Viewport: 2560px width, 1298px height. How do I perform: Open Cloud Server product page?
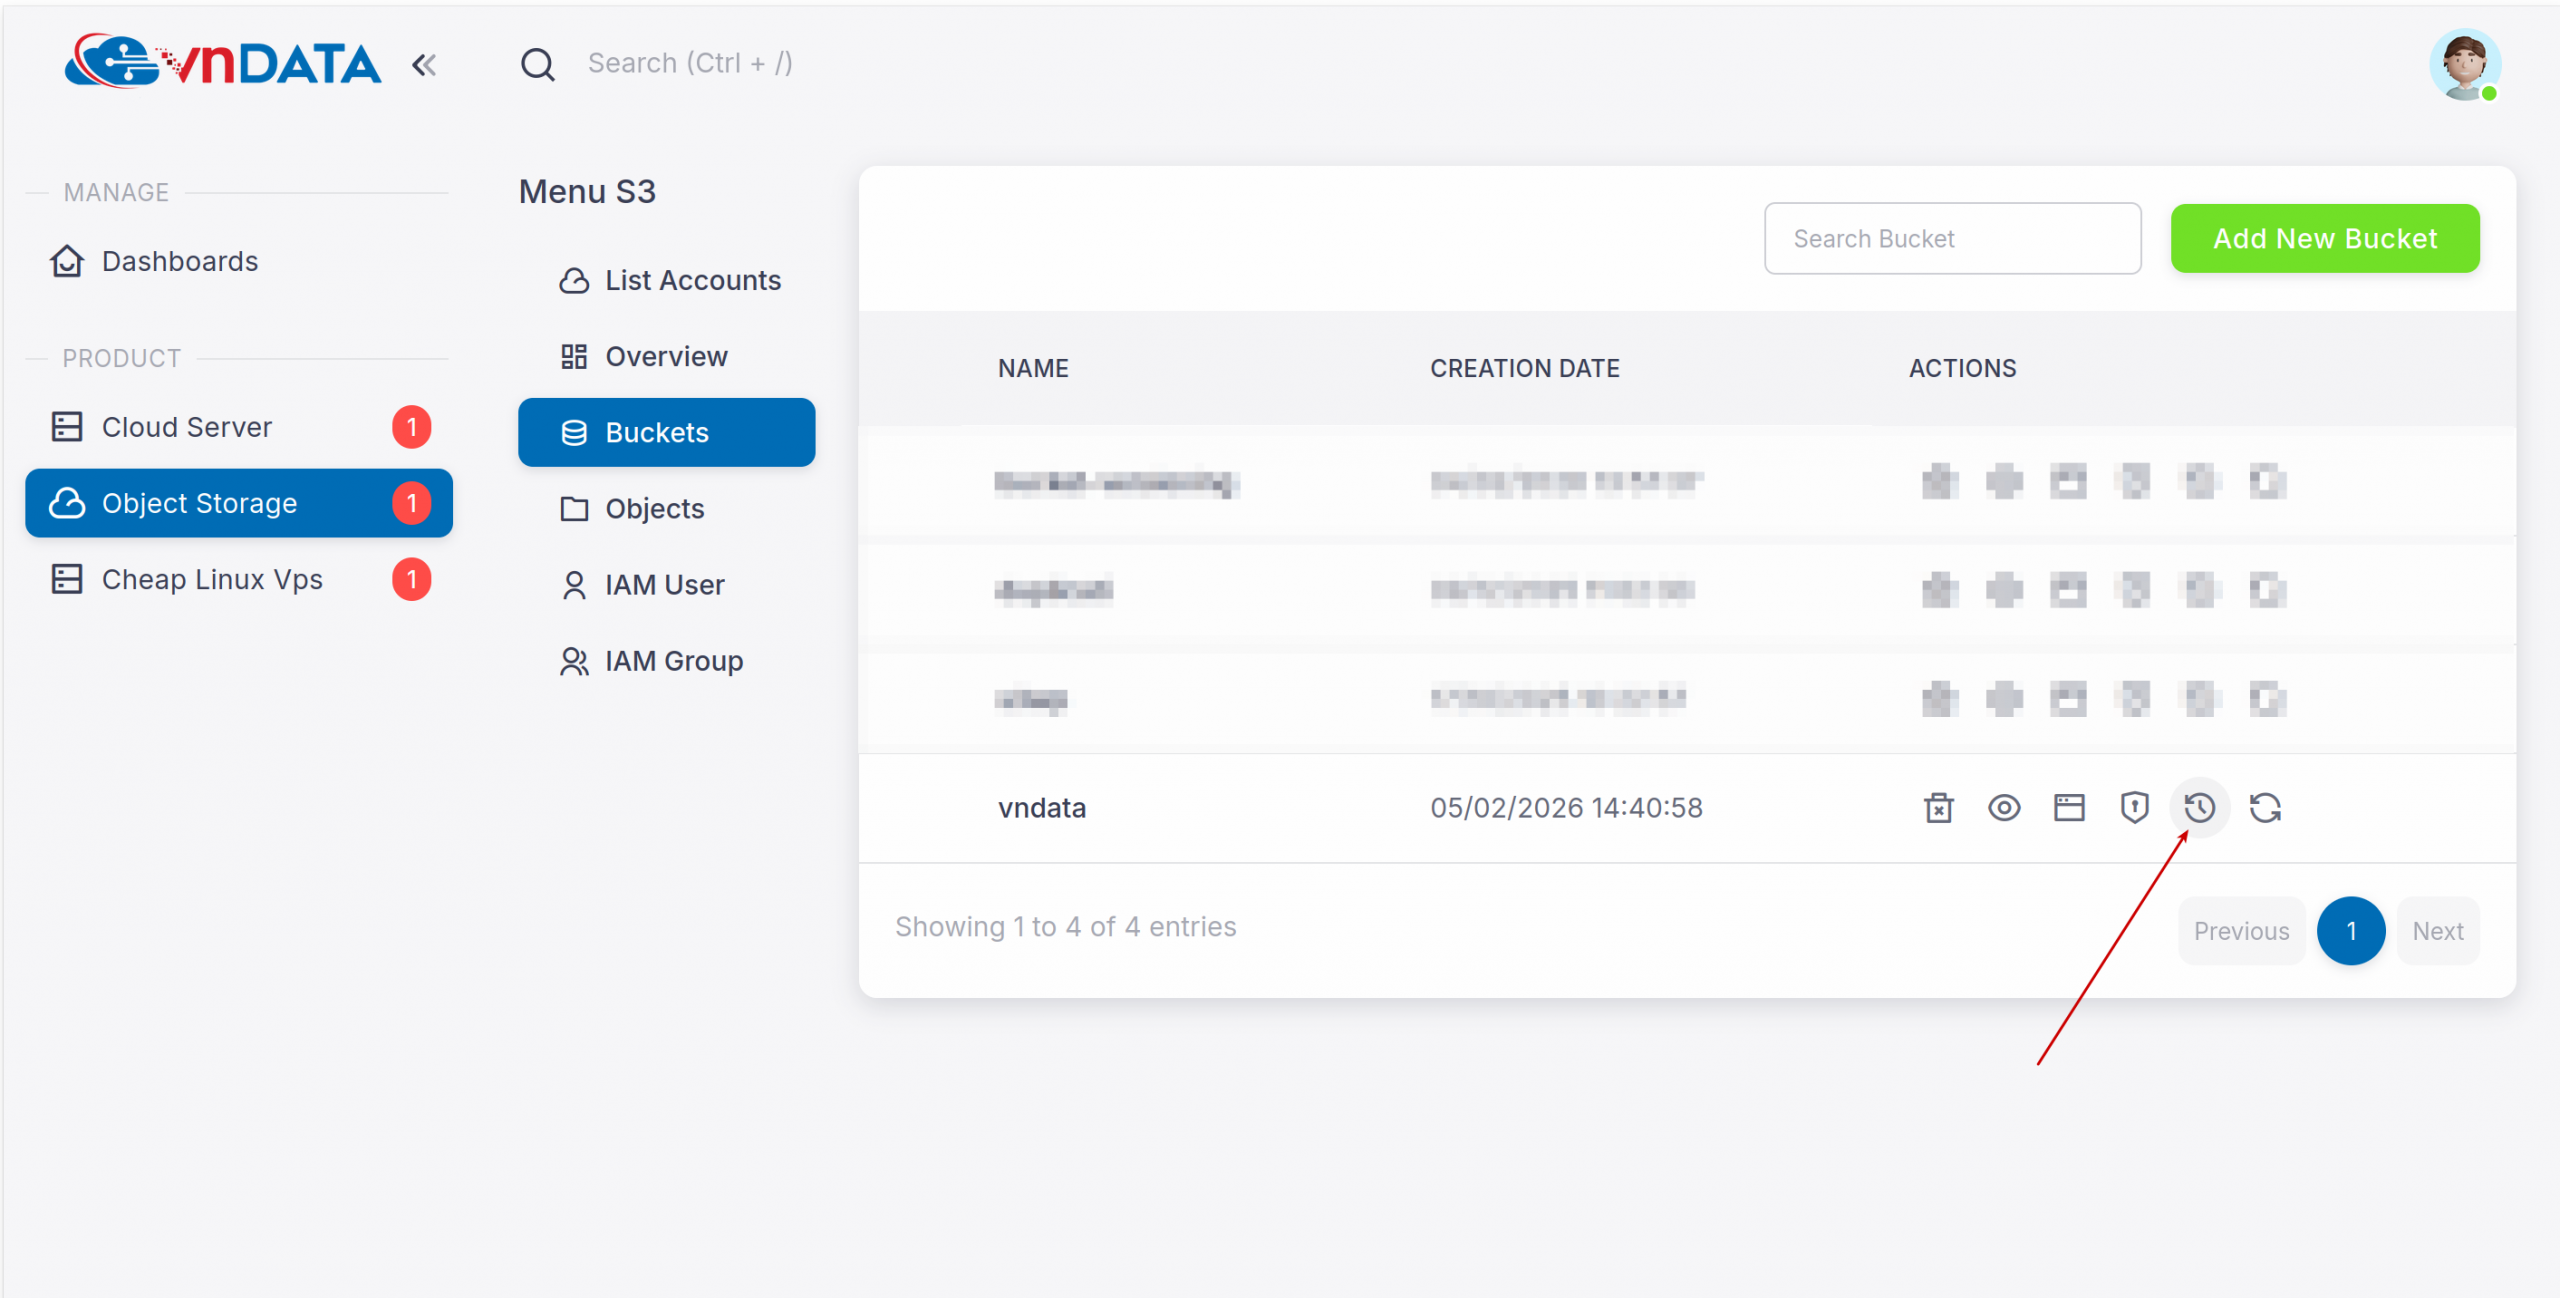point(187,427)
